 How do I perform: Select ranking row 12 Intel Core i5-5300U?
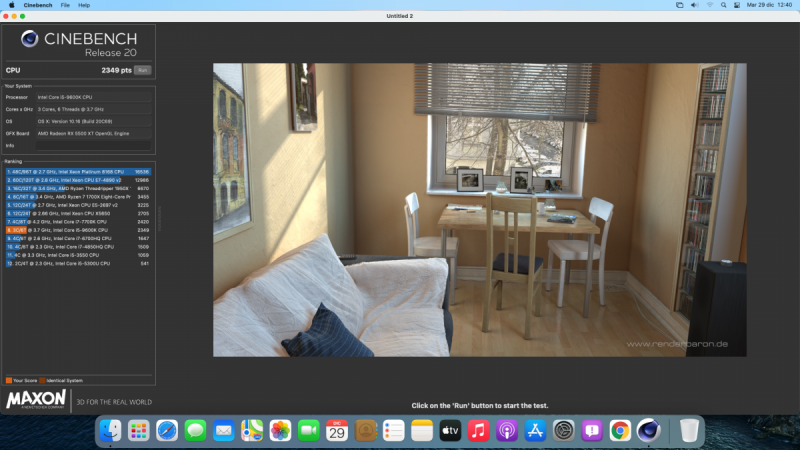(78, 264)
